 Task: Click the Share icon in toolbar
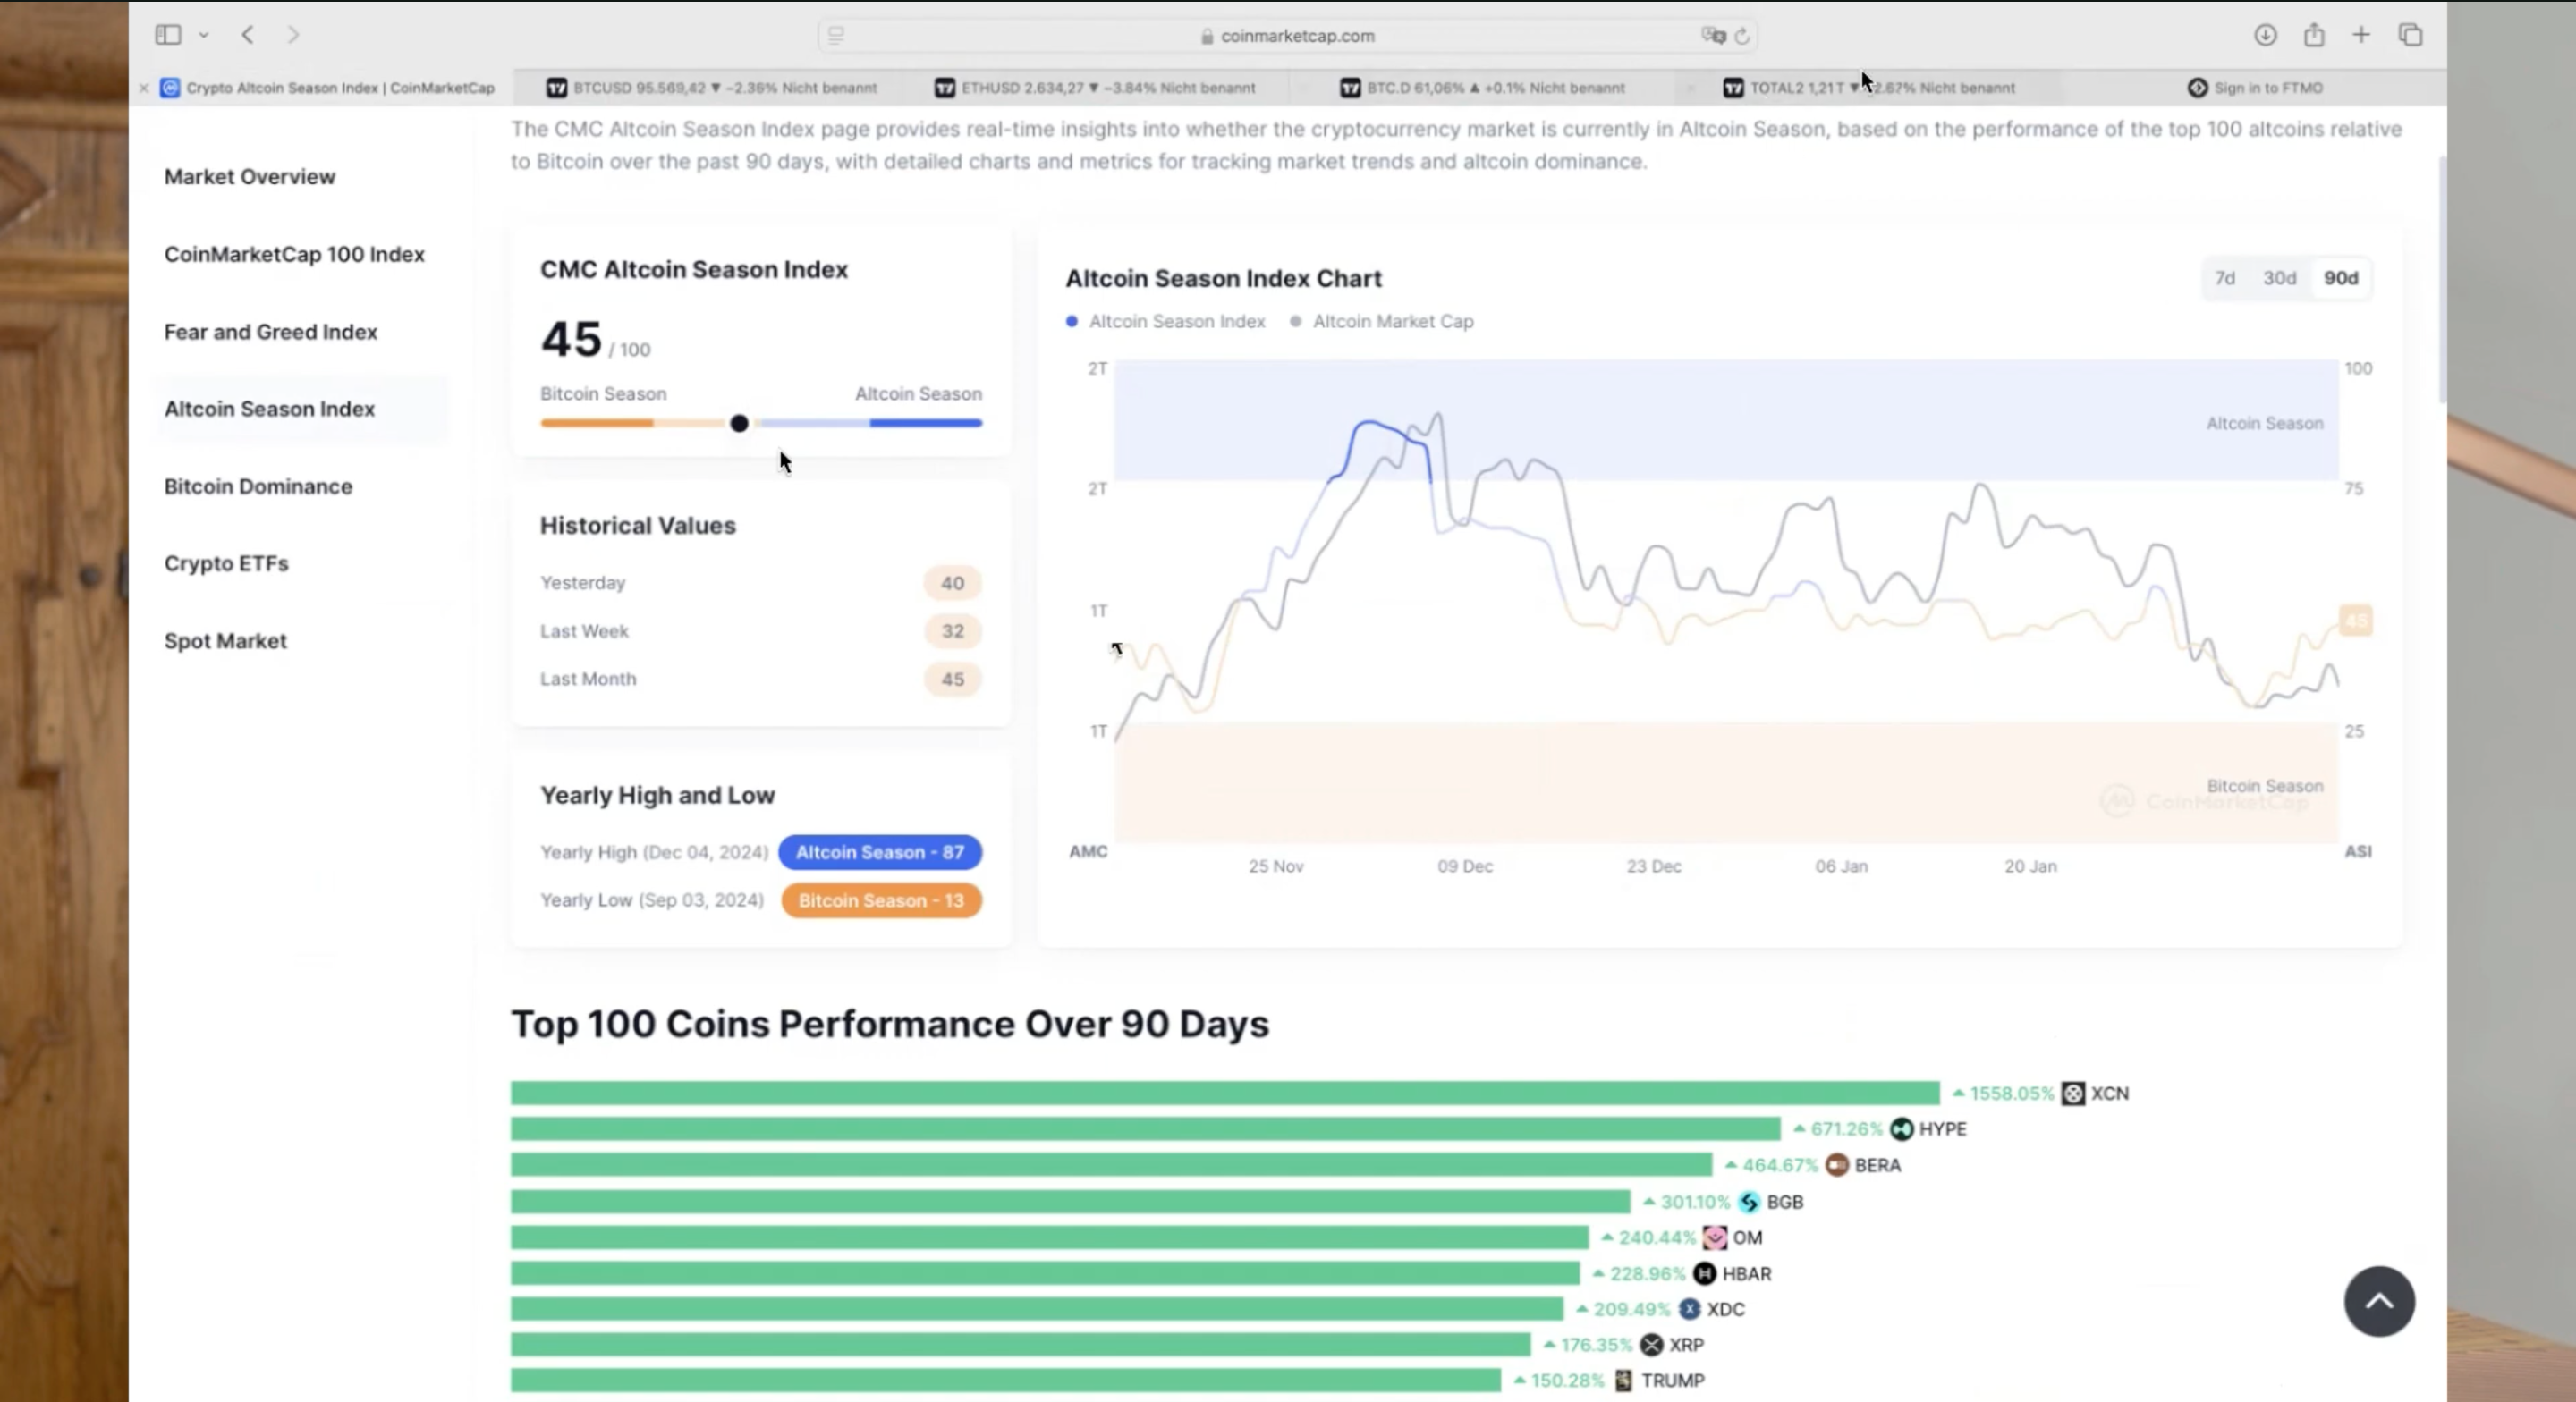coord(2314,35)
